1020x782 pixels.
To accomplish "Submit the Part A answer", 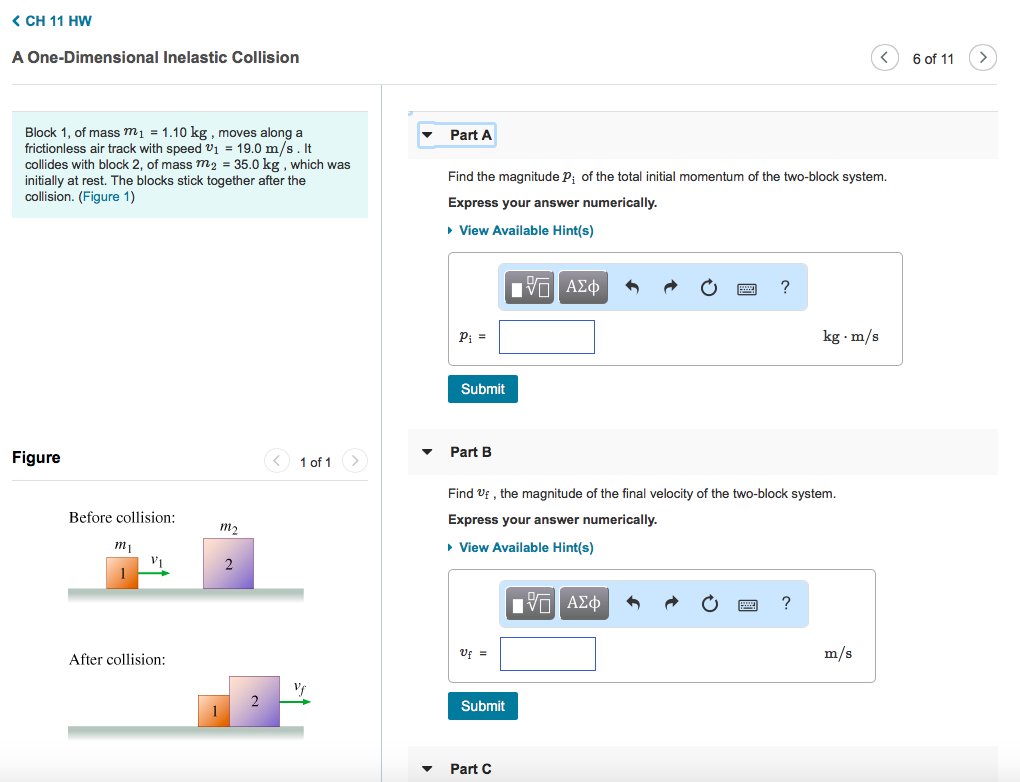I will pyautogui.click(x=483, y=389).
